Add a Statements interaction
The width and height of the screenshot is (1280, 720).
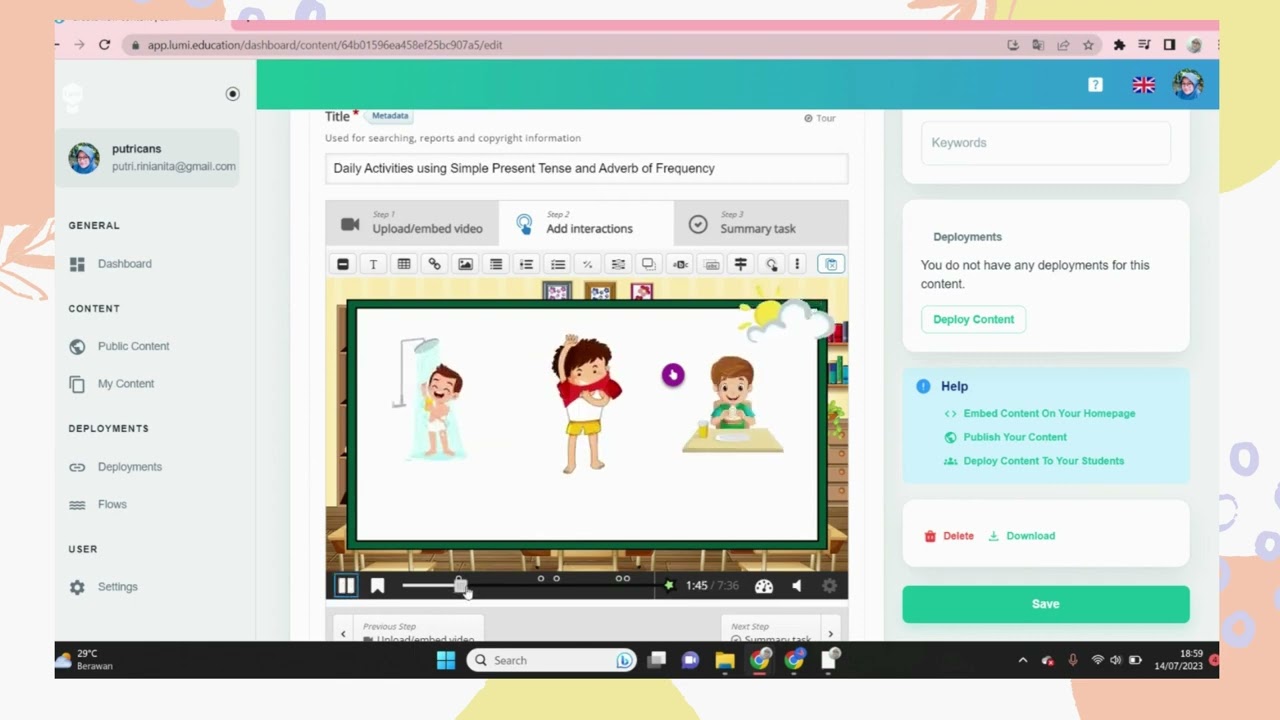click(496, 264)
